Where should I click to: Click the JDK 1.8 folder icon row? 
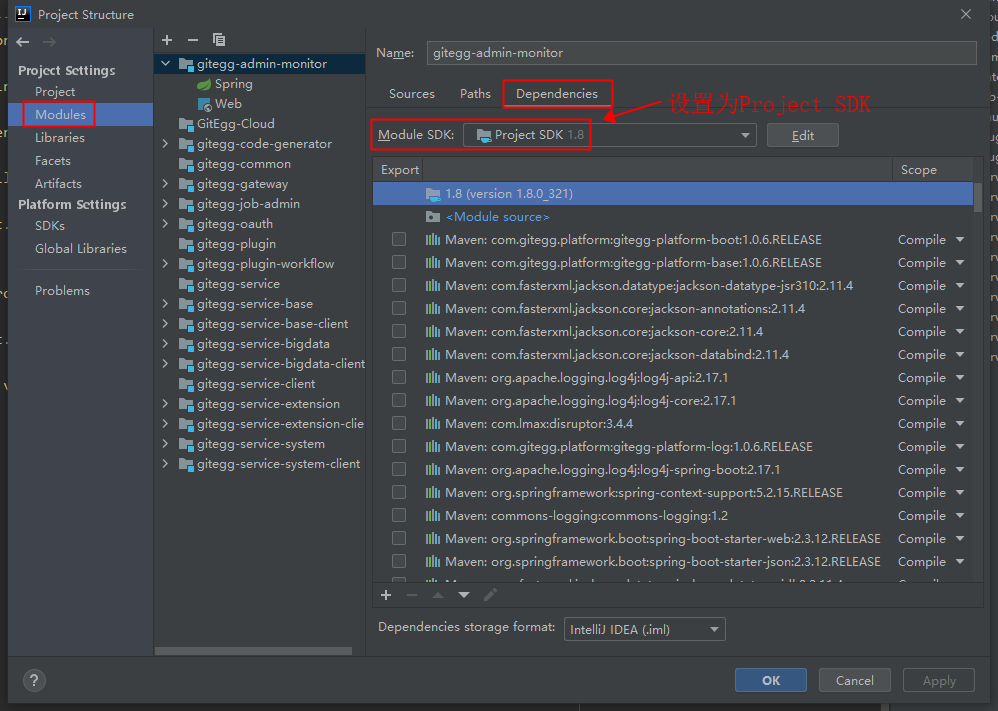(x=433, y=194)
